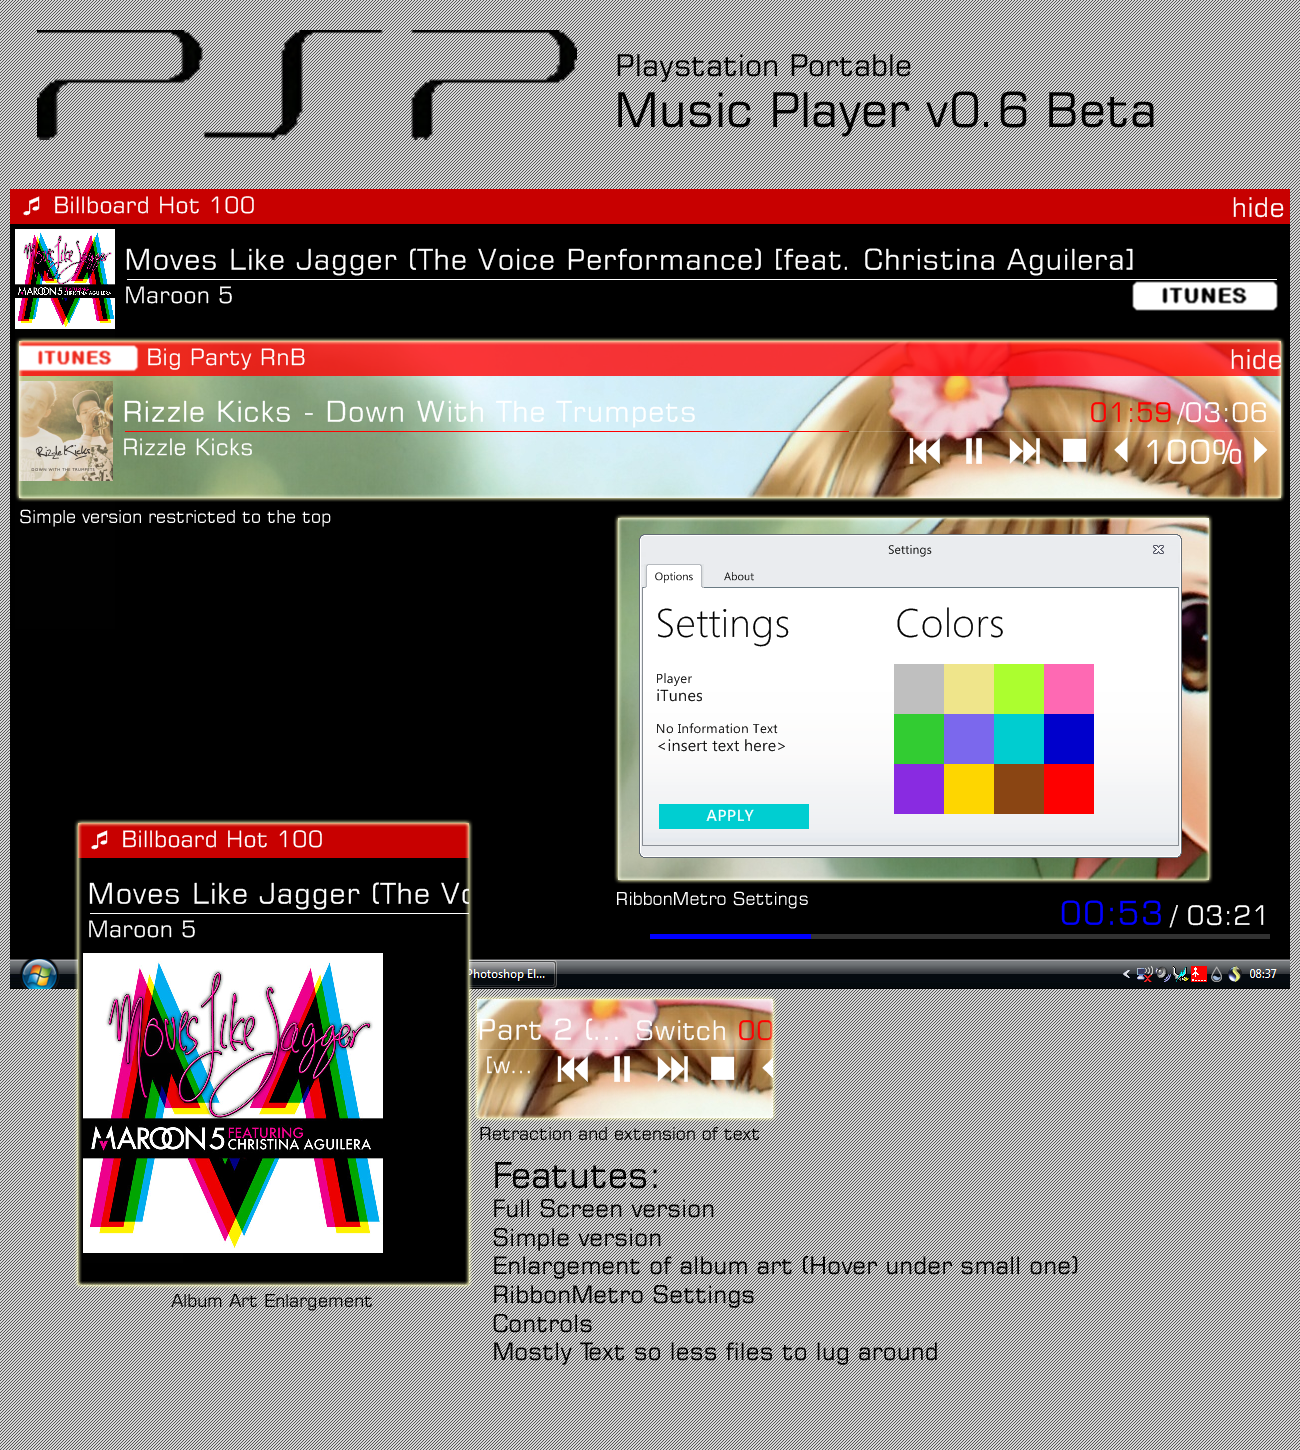
Task: Click Rizzle Kicks - Down With The Trumpets title
Action: 409,412
